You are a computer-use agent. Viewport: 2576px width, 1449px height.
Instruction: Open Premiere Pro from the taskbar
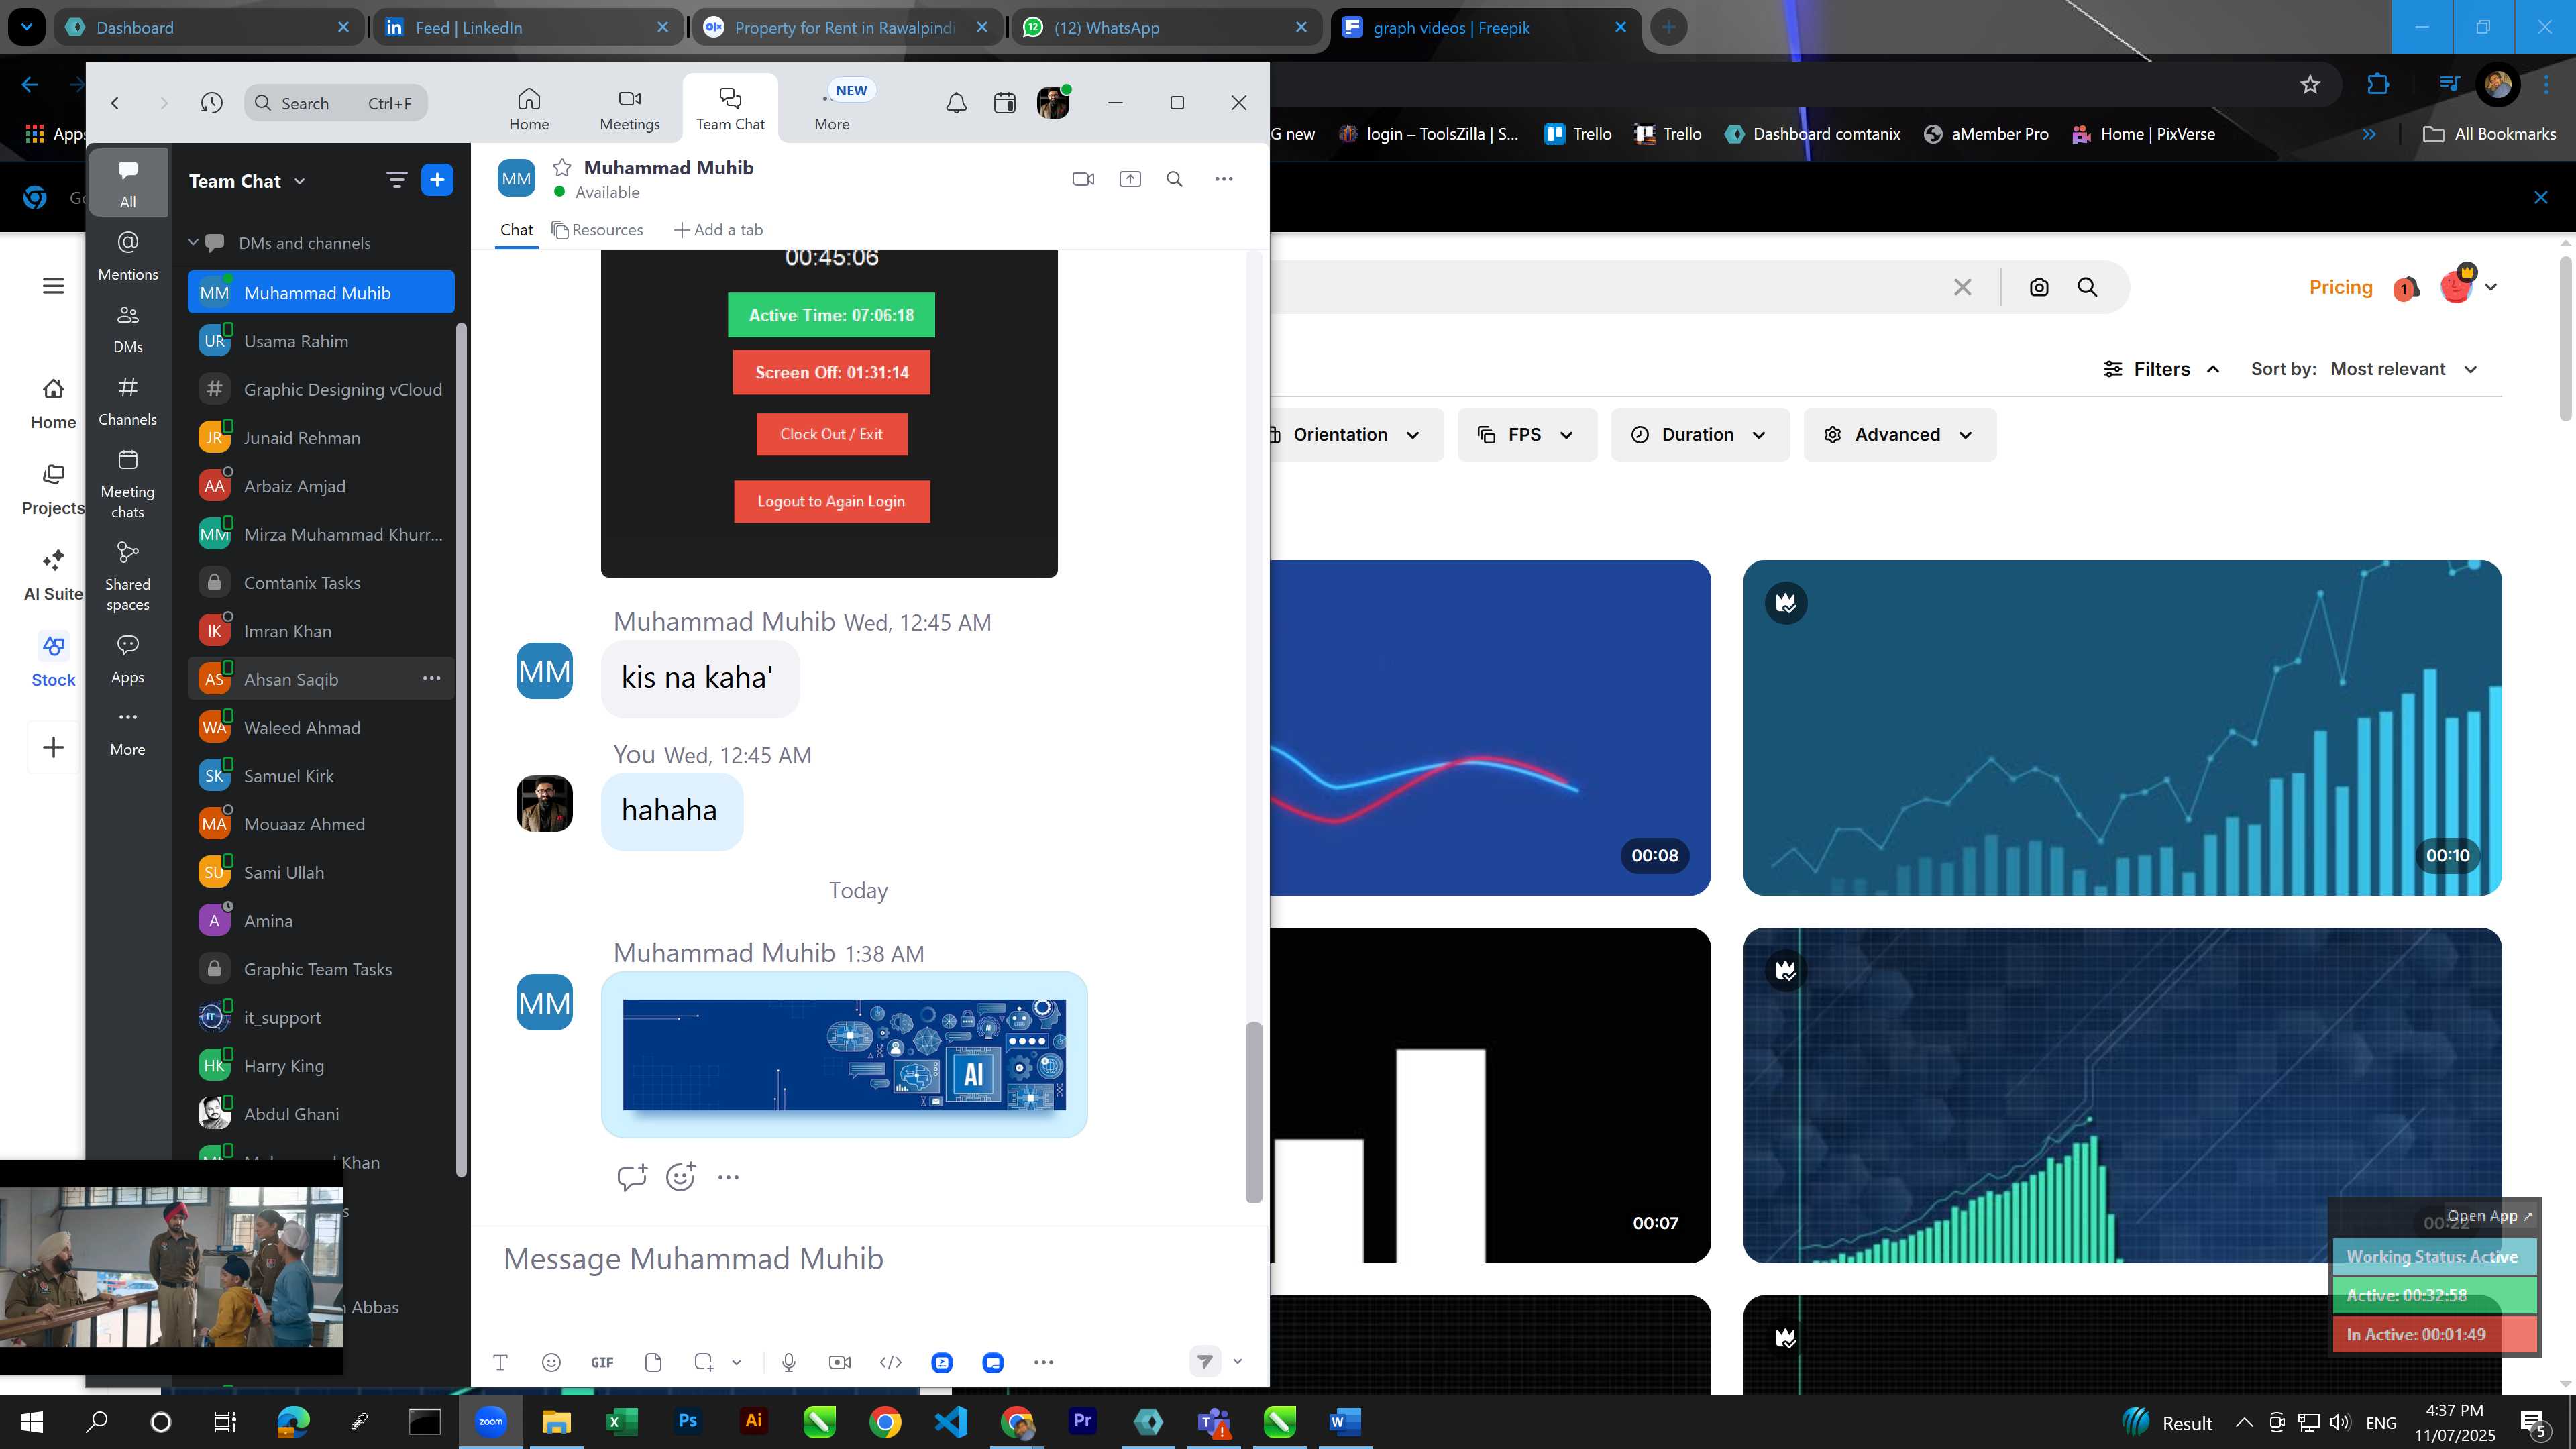(1082, 1421)
